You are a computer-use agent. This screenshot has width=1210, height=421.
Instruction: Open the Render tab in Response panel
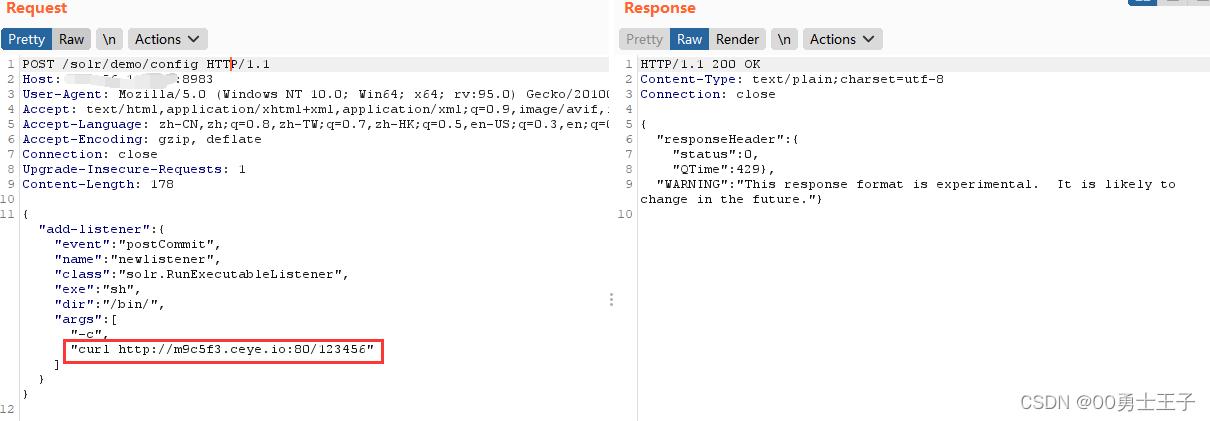coord(738,39)
